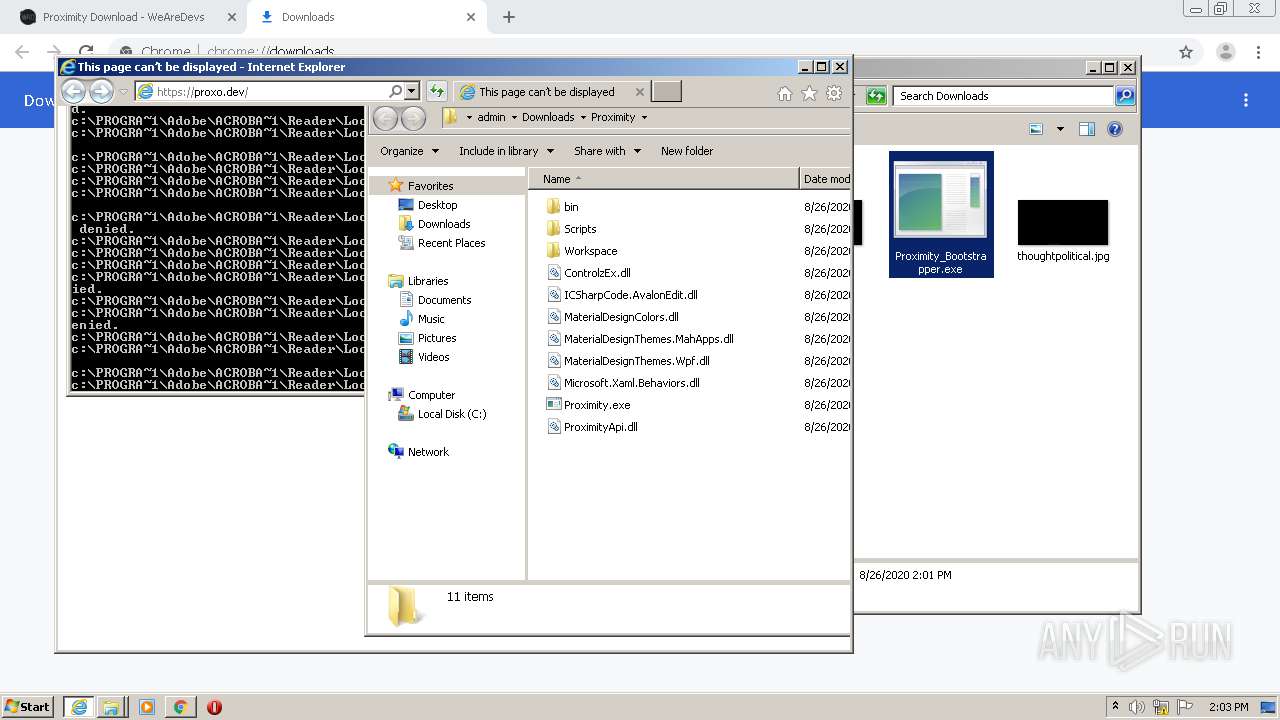Screen dimensions: 1280x720
Task: Open the Include in library dropdown
Action: pyautogui.click(x=506, y=151)
